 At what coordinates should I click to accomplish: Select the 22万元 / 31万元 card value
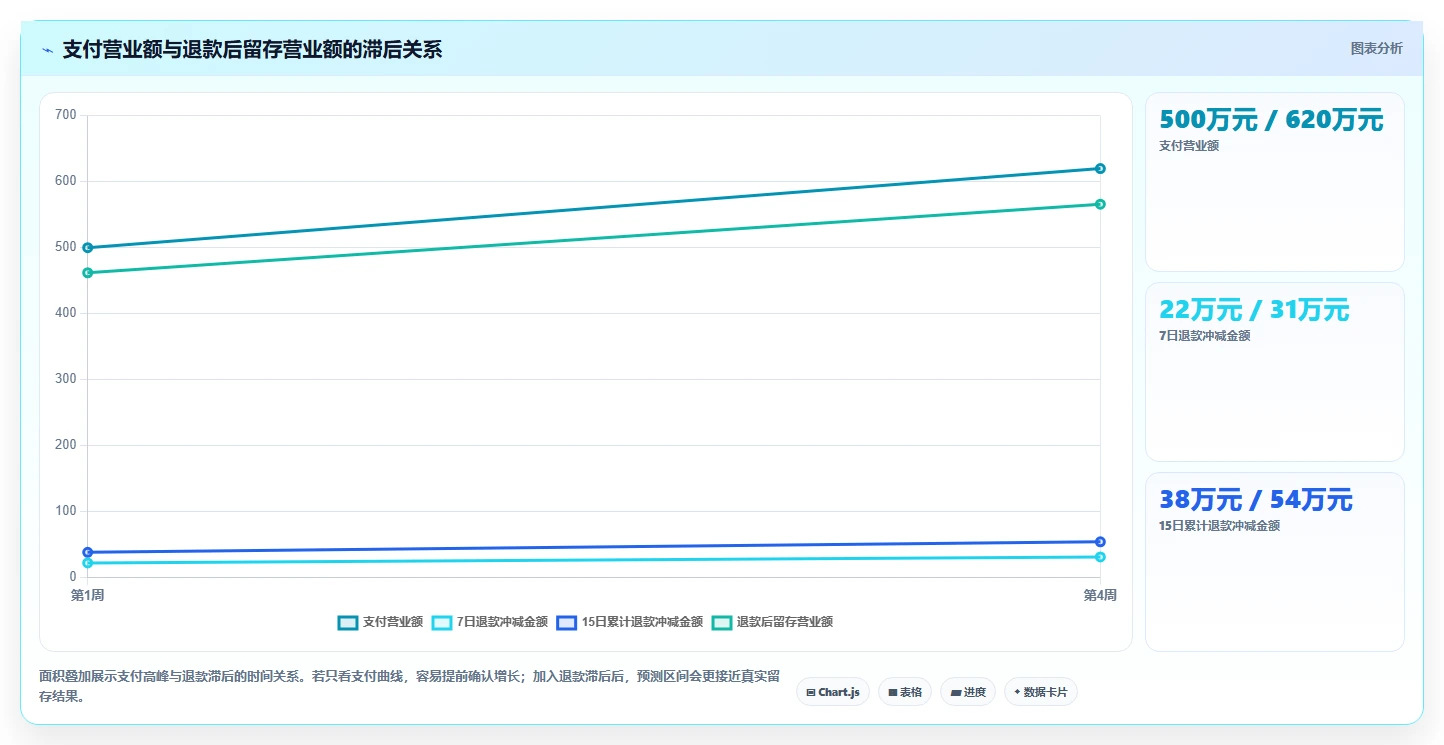tap(1254, 310)
